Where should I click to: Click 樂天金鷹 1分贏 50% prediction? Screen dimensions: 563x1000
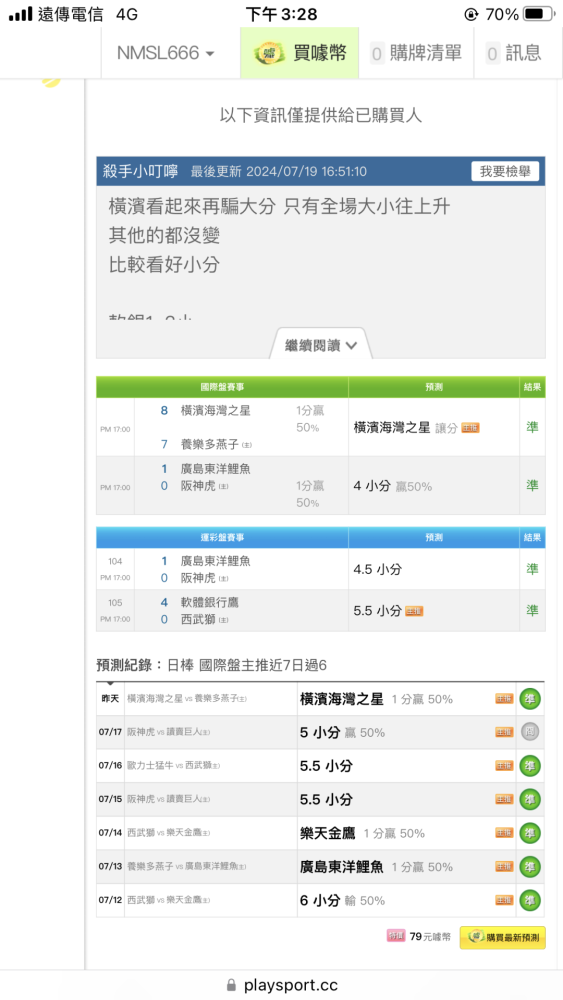(x=362, y=834)
